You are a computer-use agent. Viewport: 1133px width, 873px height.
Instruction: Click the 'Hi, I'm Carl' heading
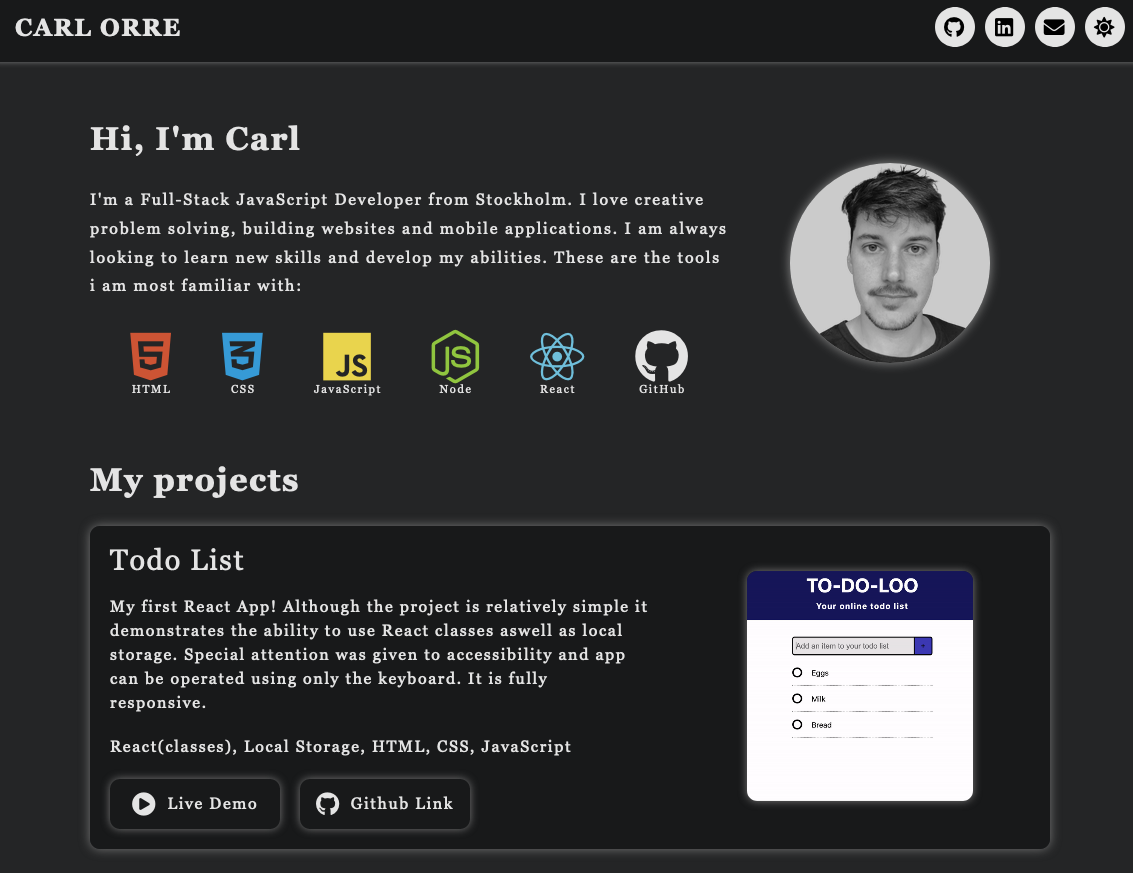click(x=194, y=139)
